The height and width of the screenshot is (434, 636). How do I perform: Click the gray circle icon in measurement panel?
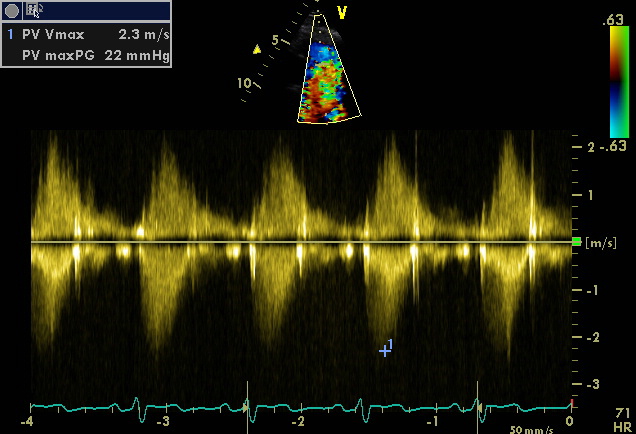pyautogui.click(x=12, y=10)
